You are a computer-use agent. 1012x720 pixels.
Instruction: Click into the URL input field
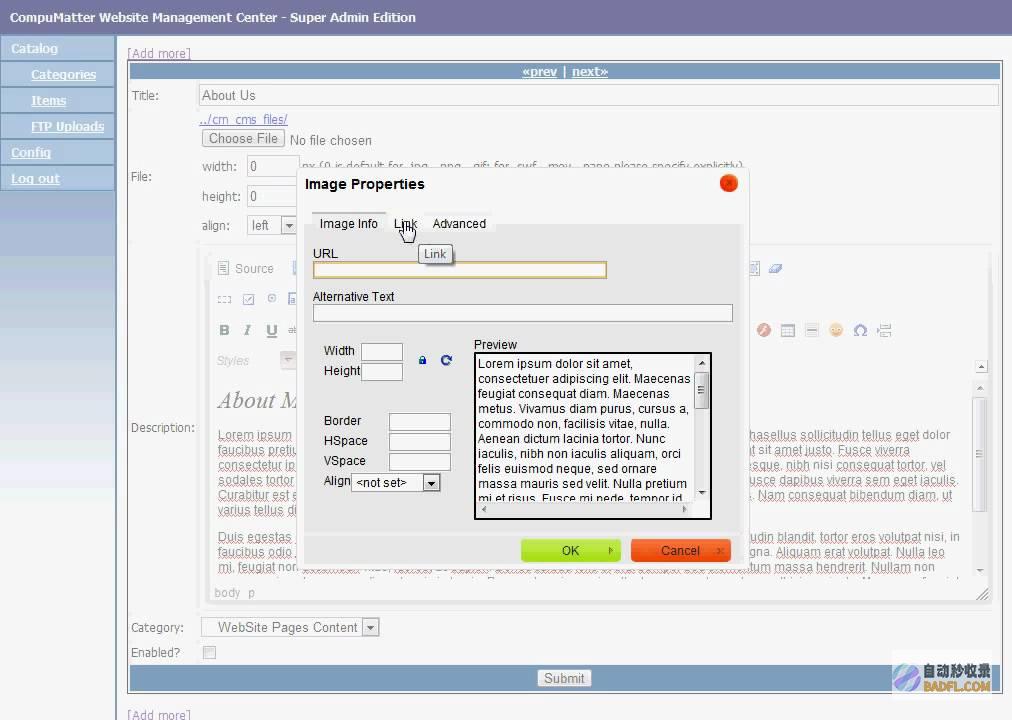(x=460, y=270)
